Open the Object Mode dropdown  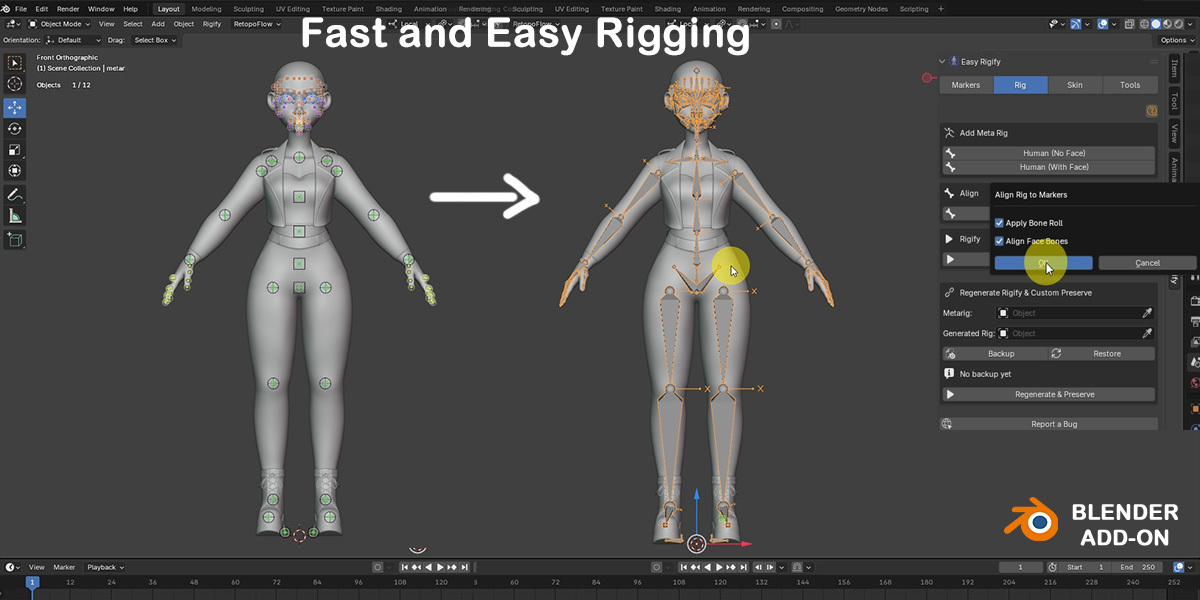59,23
